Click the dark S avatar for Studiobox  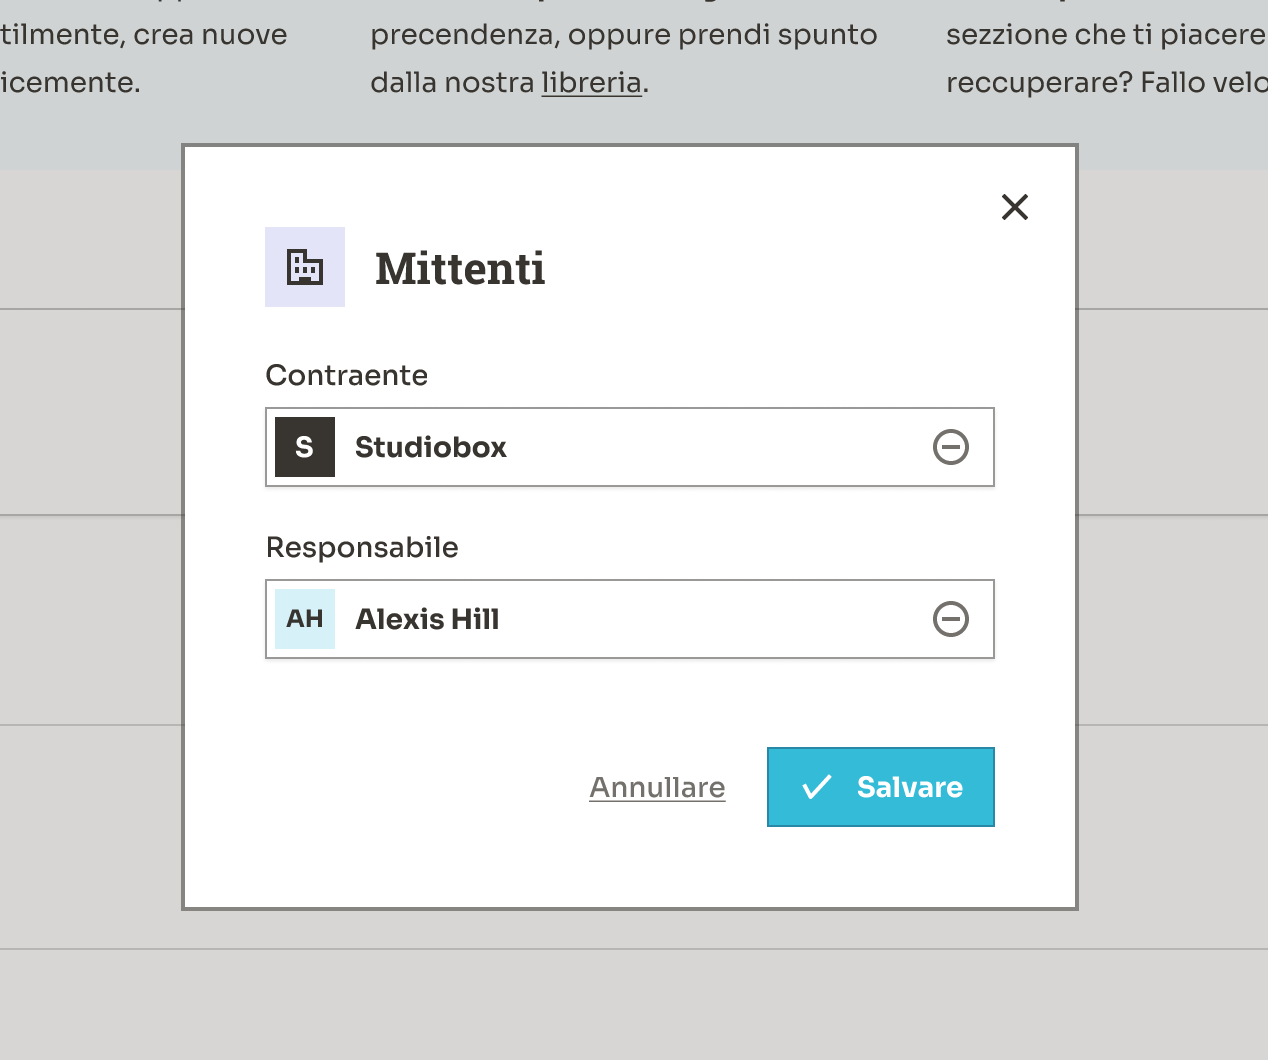305,447
